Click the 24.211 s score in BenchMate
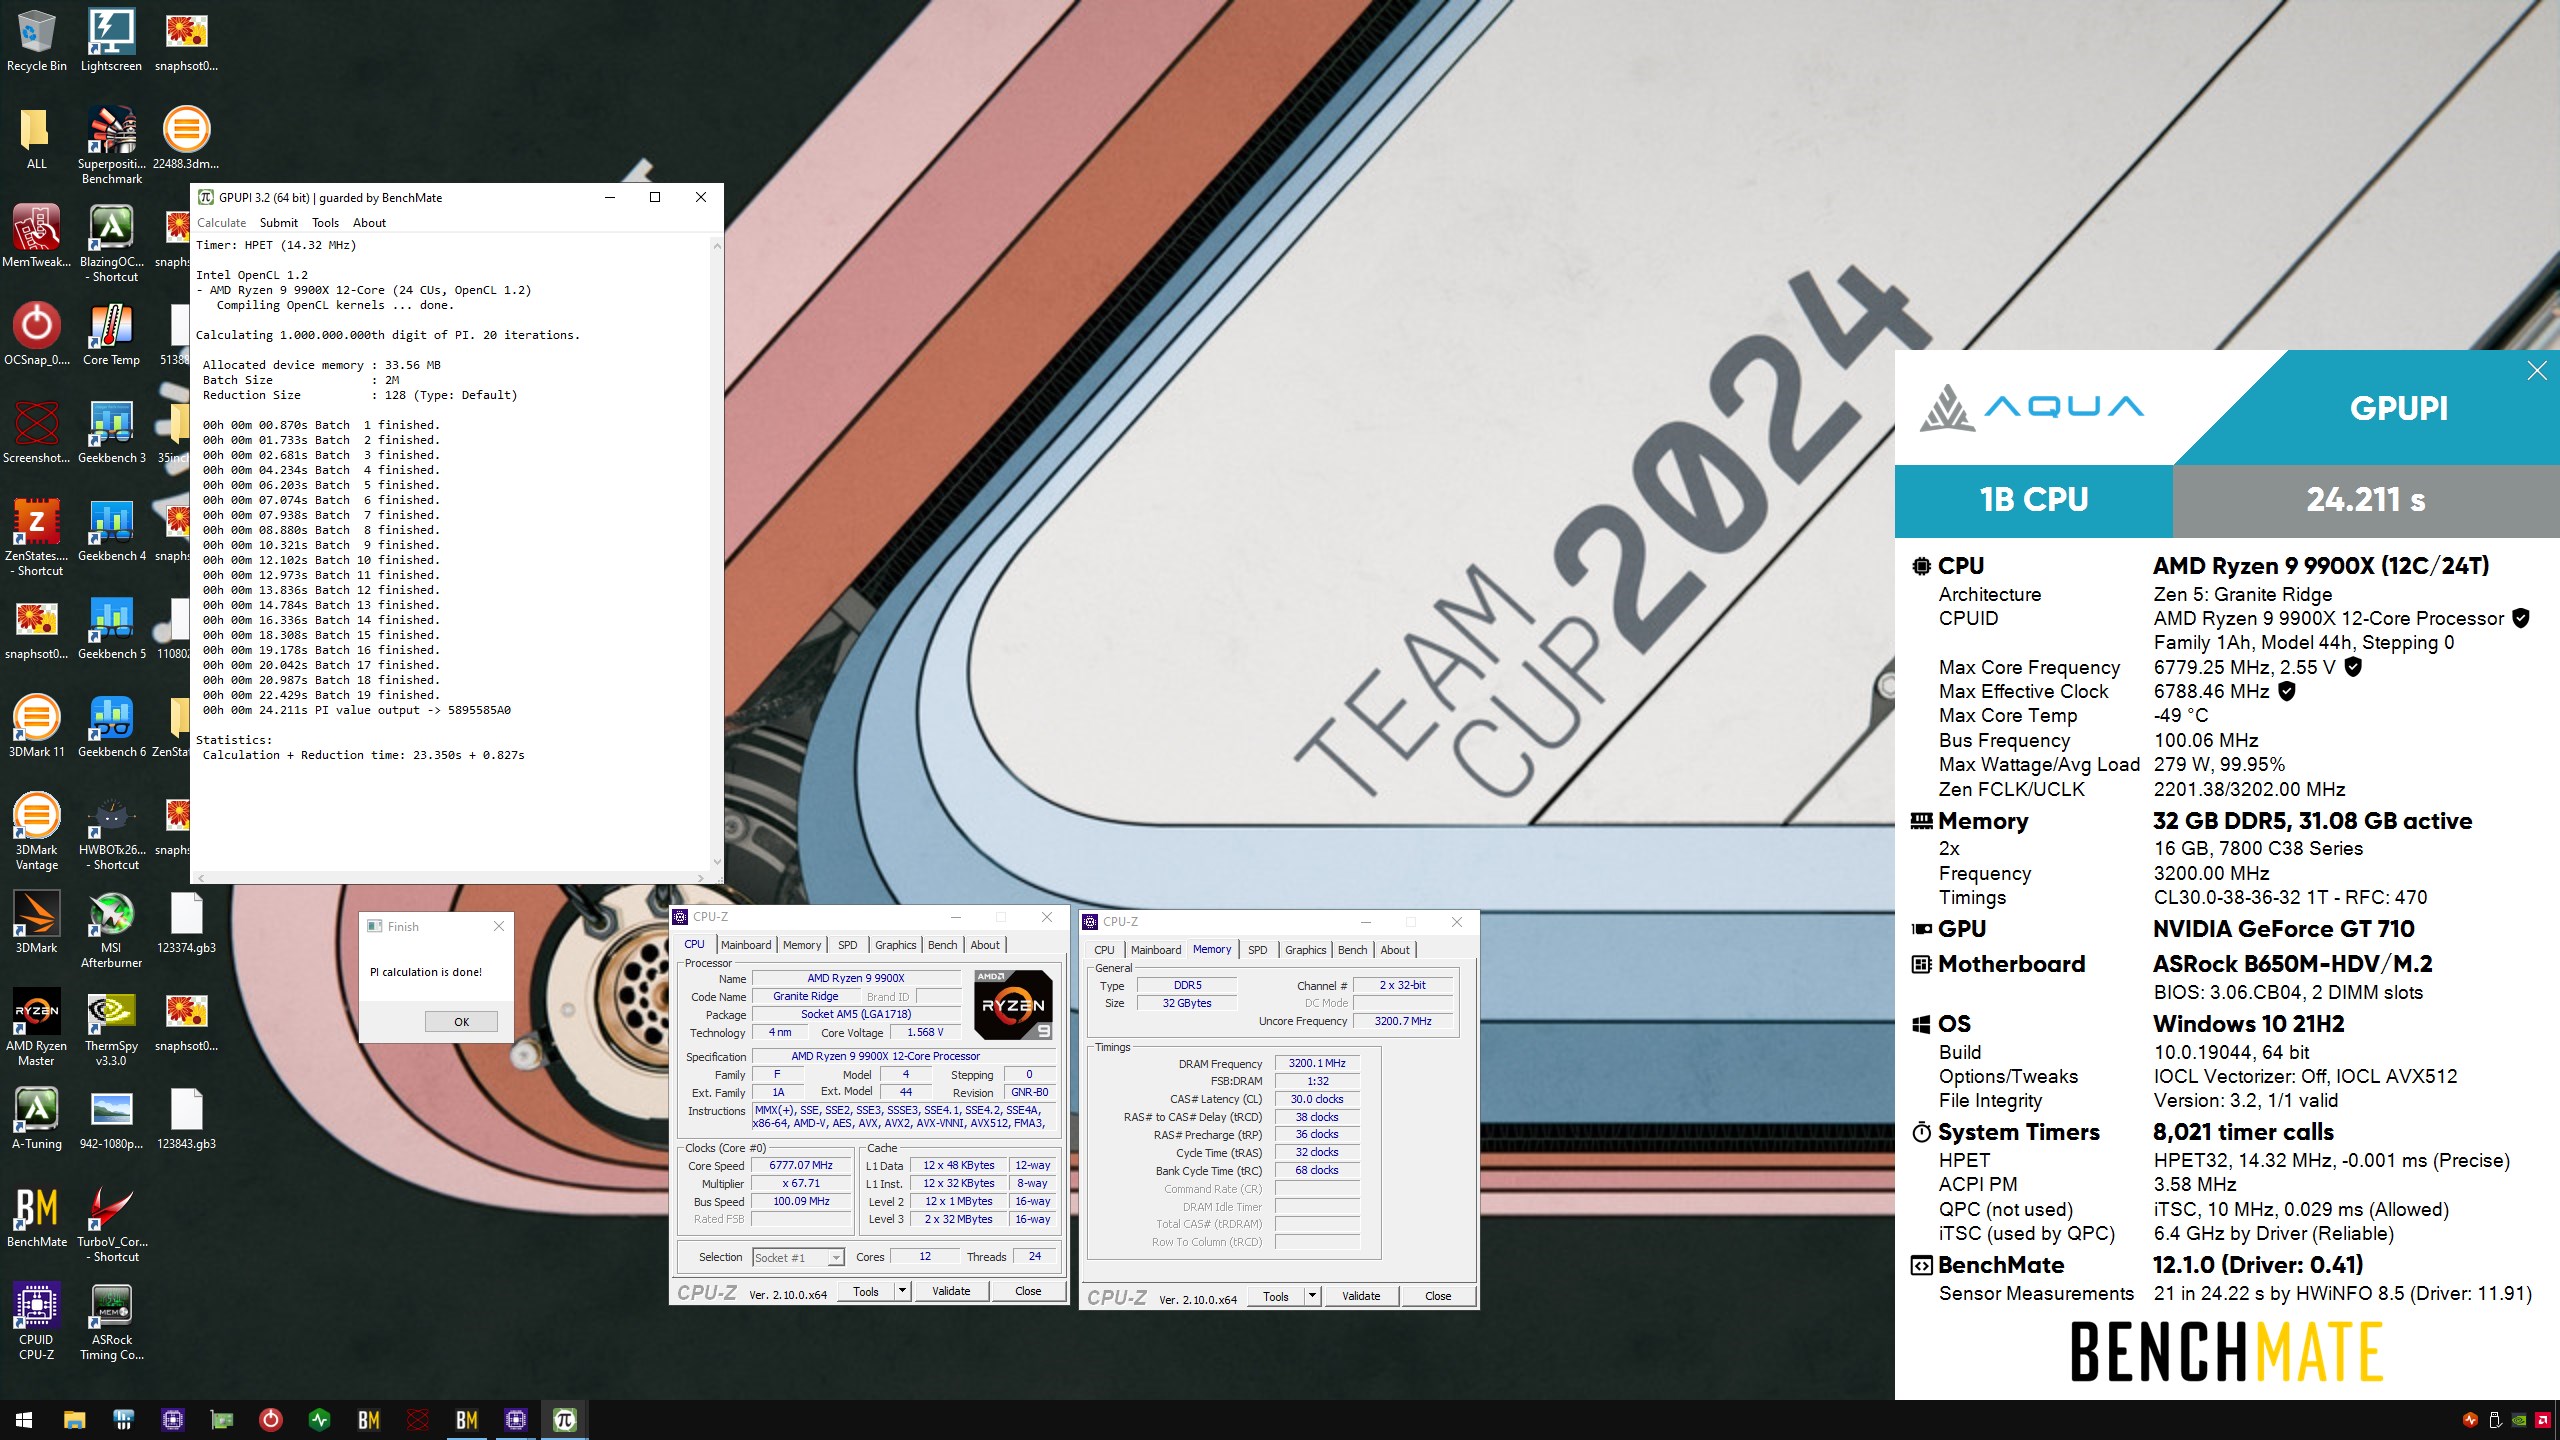Screen dimensions: 2560x1440 [2366, 500]
